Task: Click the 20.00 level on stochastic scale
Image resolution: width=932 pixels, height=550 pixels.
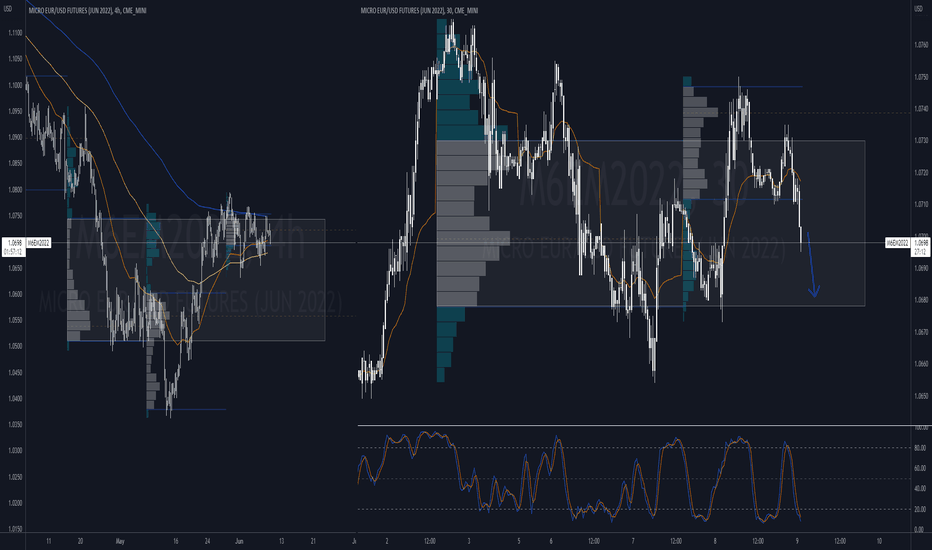Action: (x=920, y=509)
